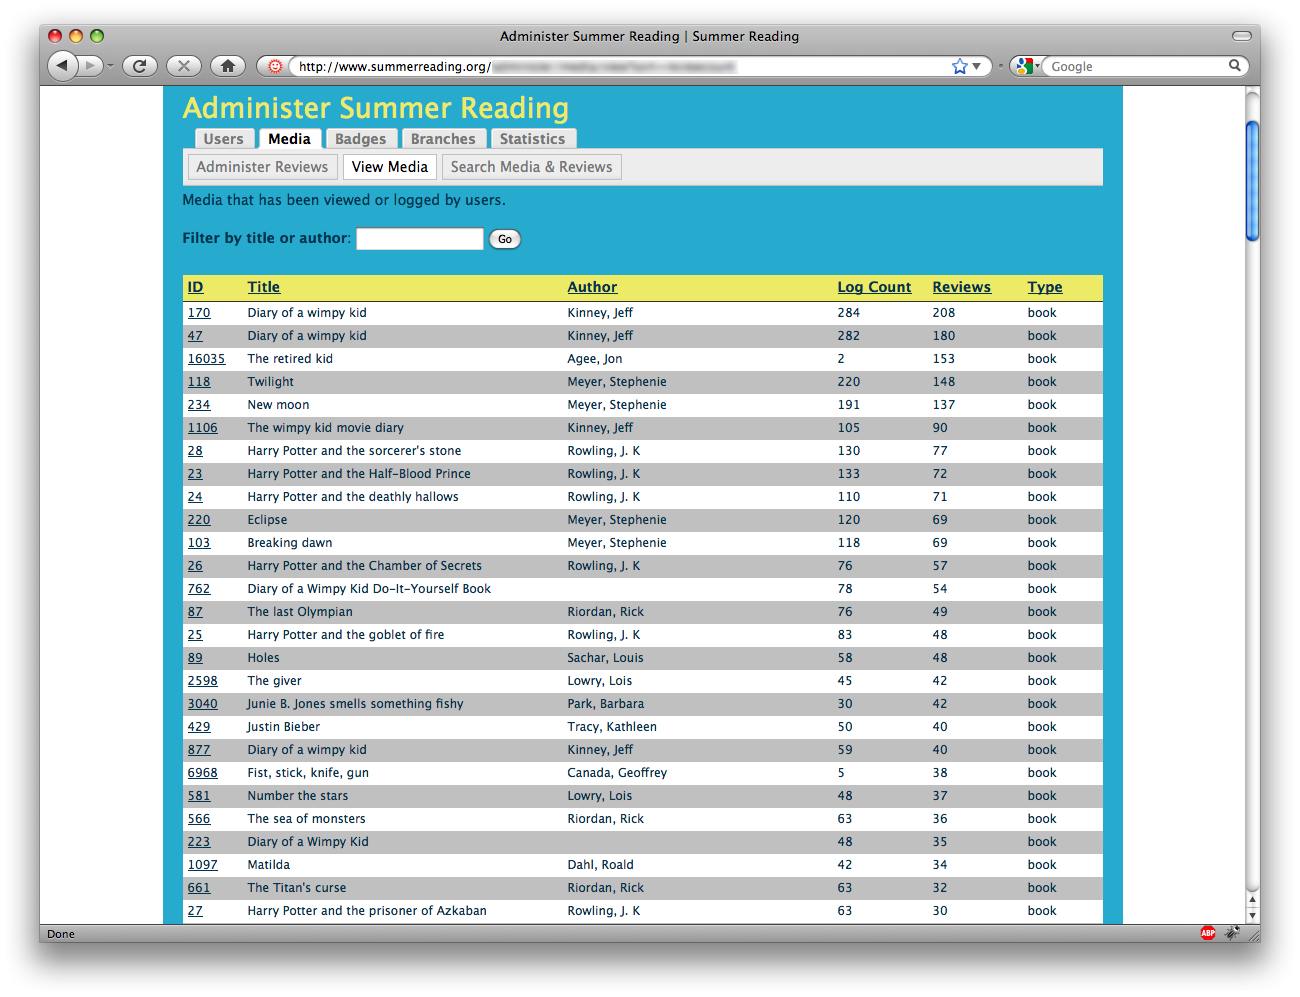Sort table by Title column
This screenshot has width=1300, height=997.
tap(264, 287)
